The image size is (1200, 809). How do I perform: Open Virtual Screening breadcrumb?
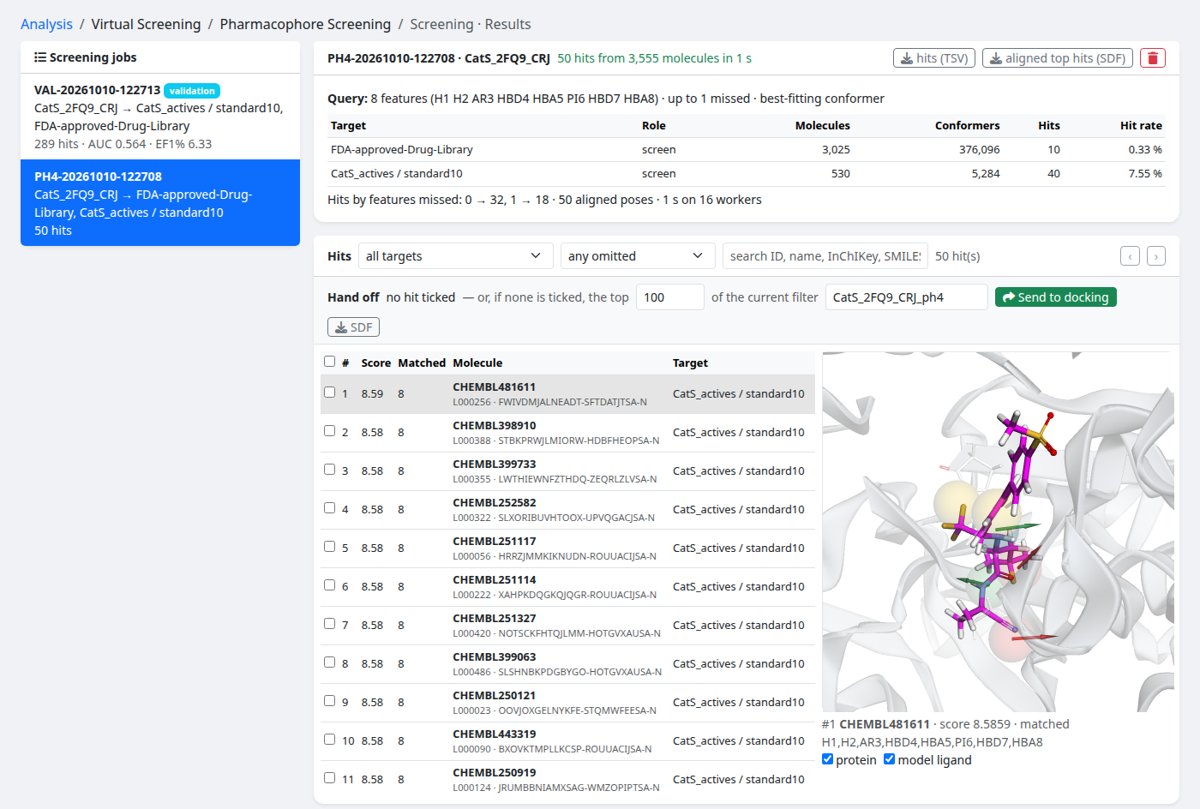coord(146,24)
